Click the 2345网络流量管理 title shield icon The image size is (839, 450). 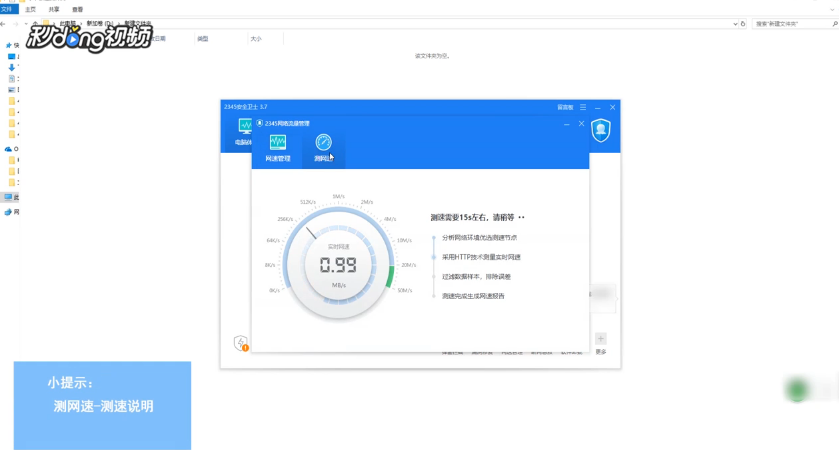(x=260, y=123)
